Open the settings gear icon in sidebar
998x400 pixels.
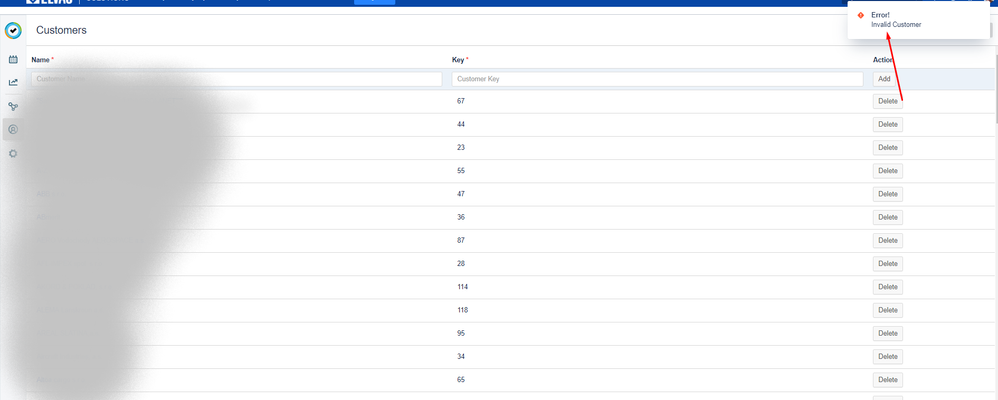(x=13, y=154)
